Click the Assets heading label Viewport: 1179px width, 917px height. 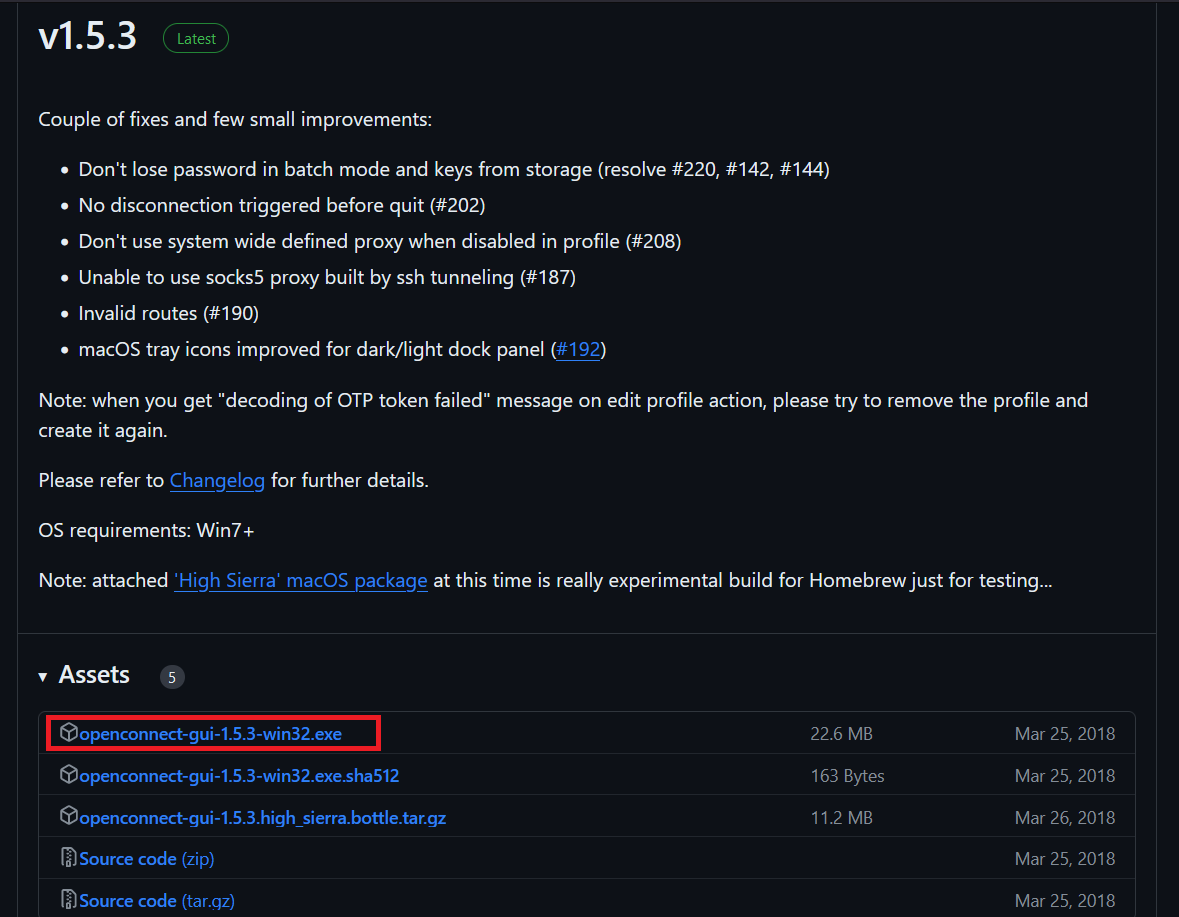[x=94, y=675]
